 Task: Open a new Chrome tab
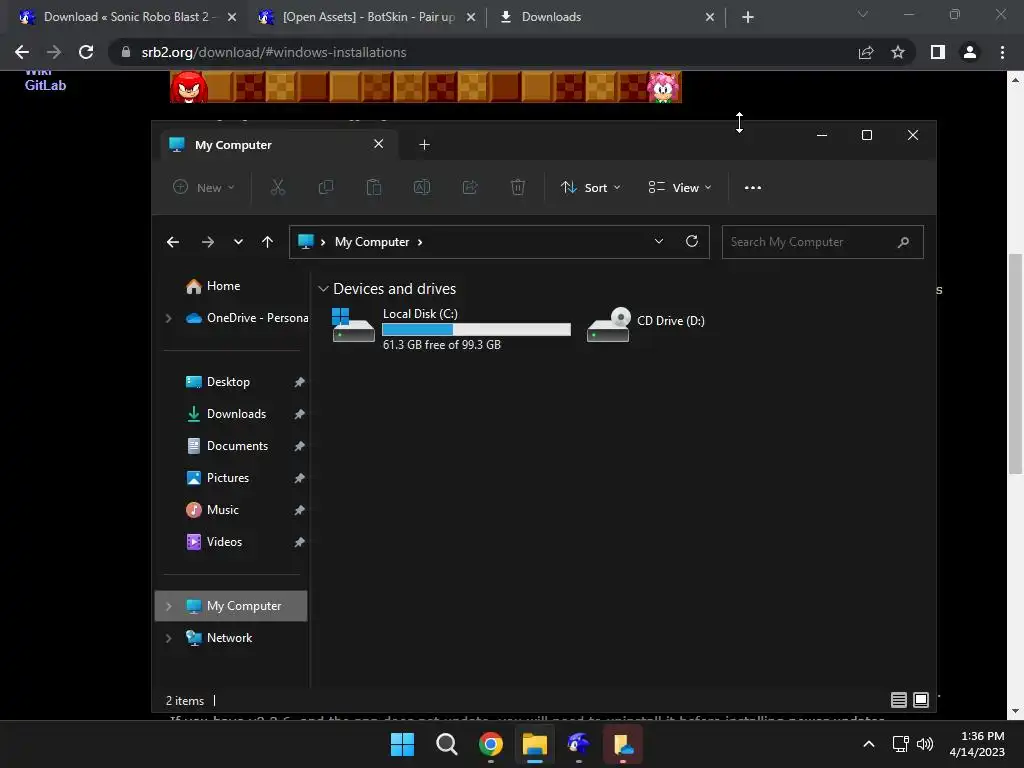coord(748,17)
